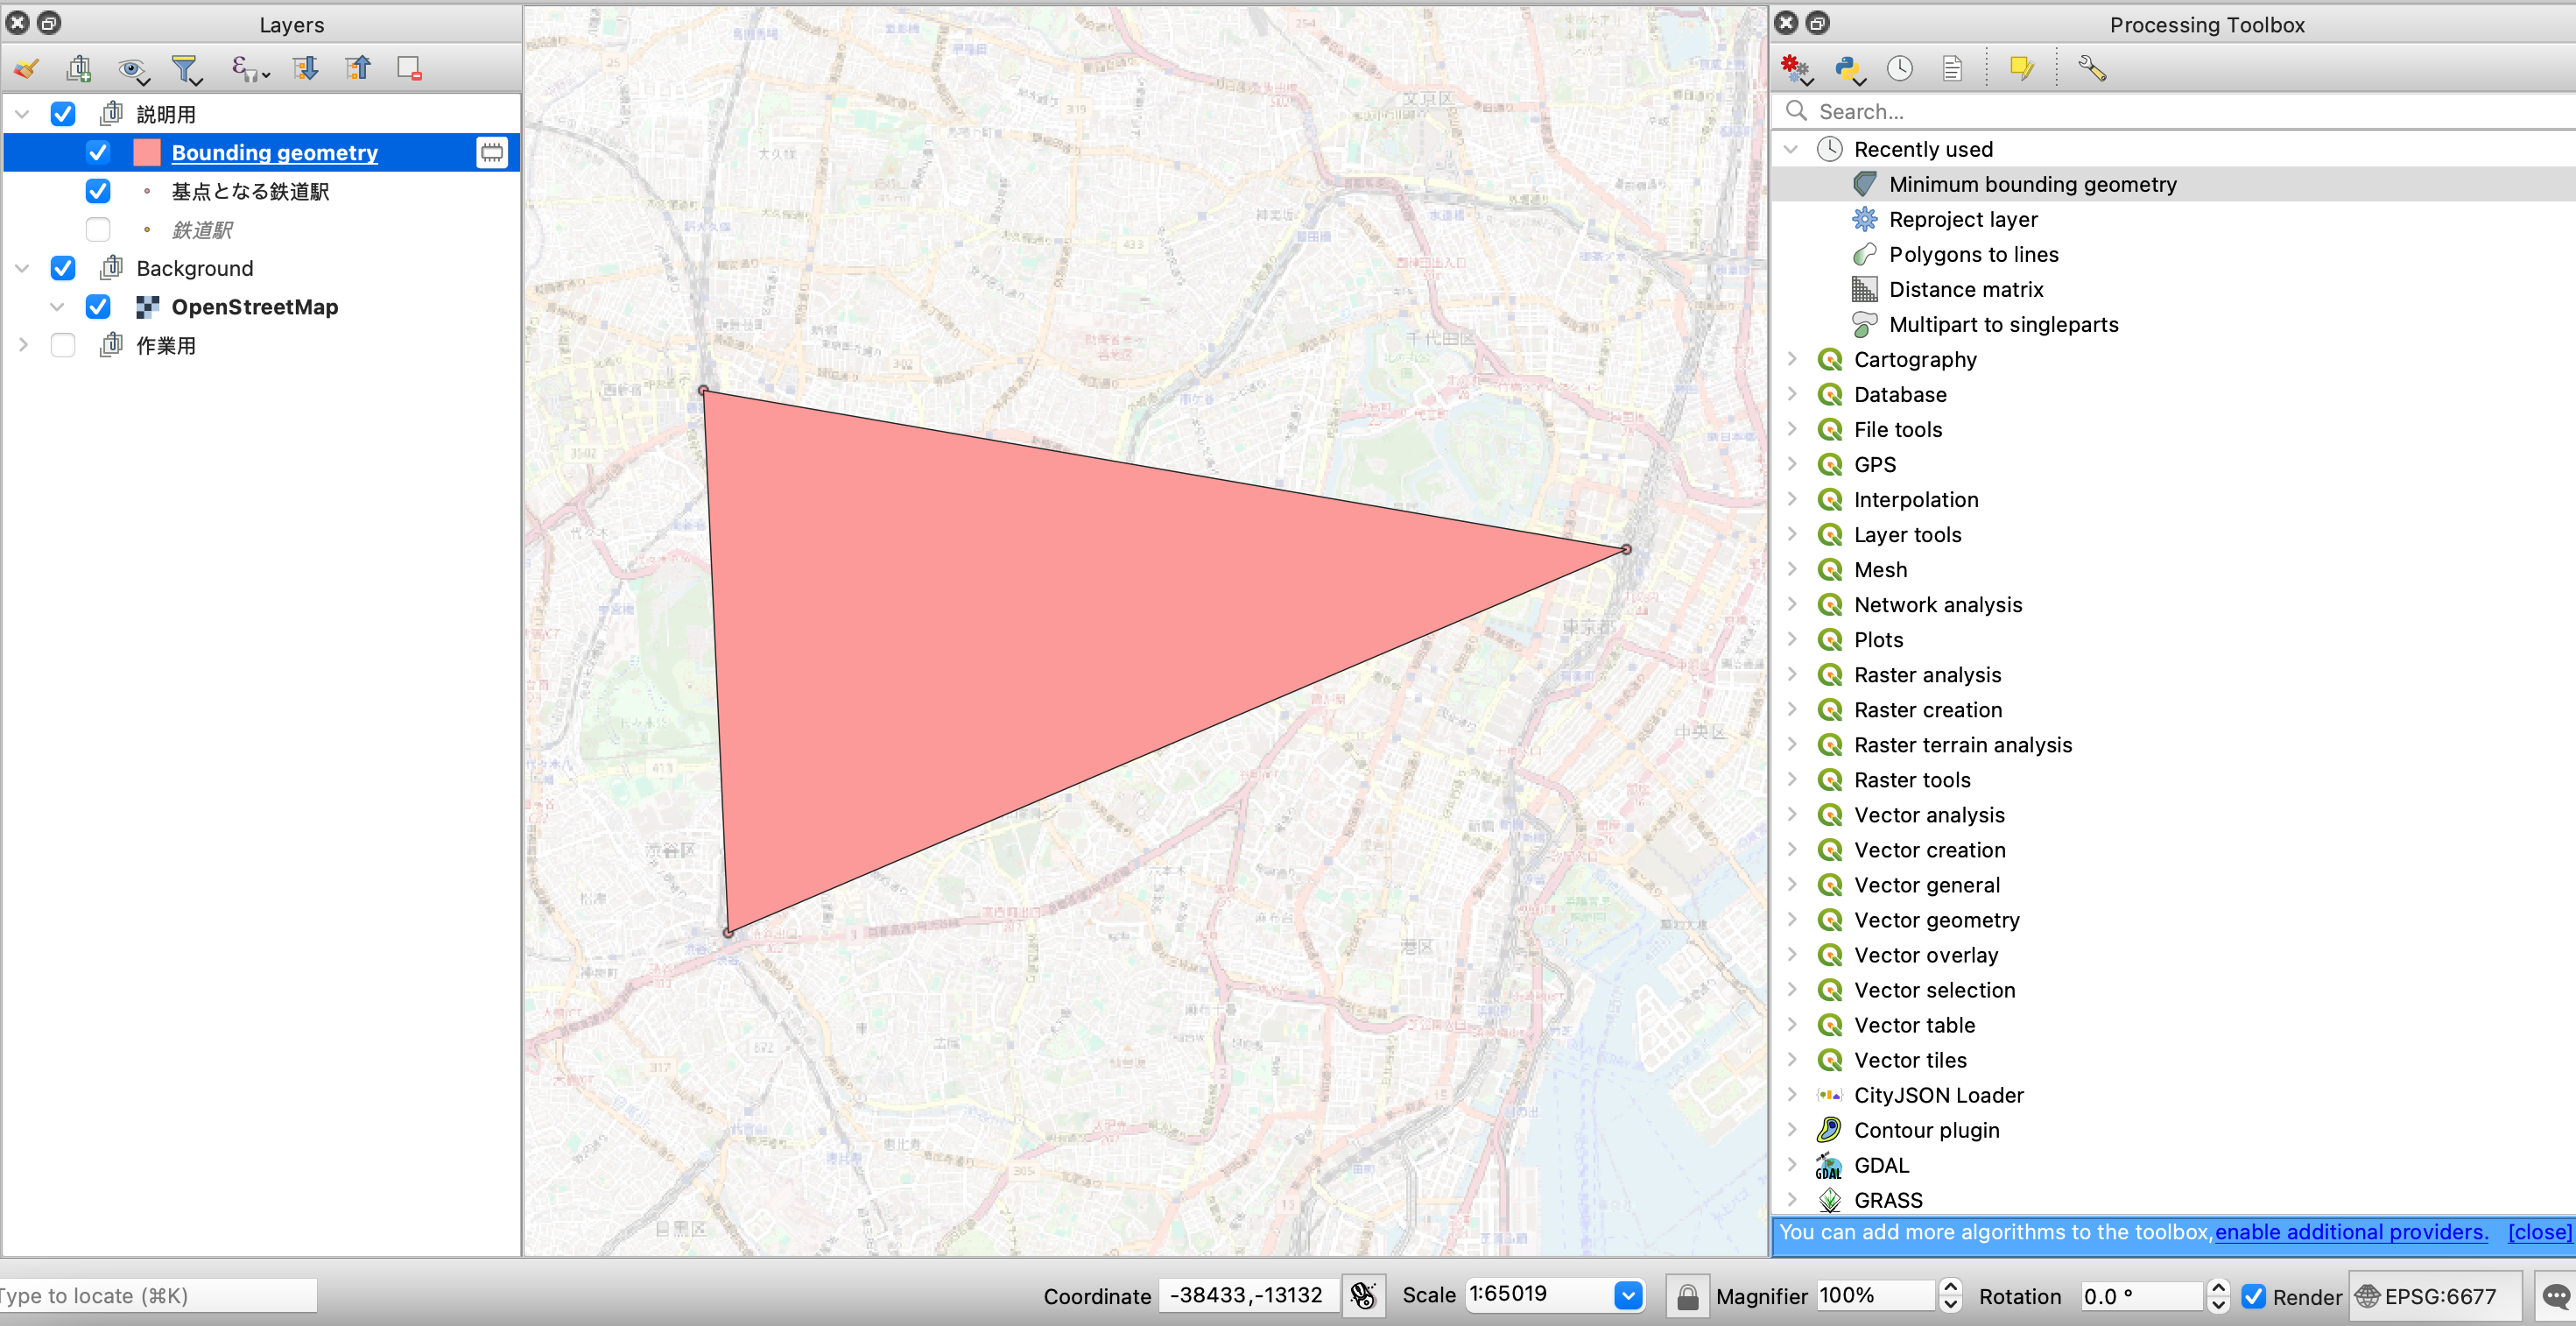The image size is (2576, 1326).
Task: Collapse all layers in the Layers panel
Action: [357, 67]
